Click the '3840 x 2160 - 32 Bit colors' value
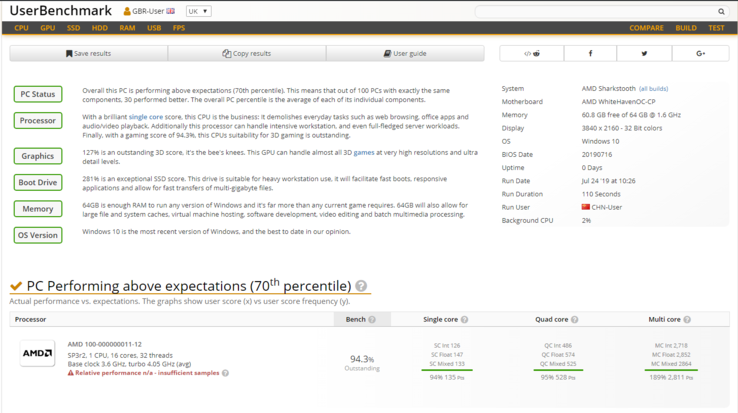 (x=622, y=128)
